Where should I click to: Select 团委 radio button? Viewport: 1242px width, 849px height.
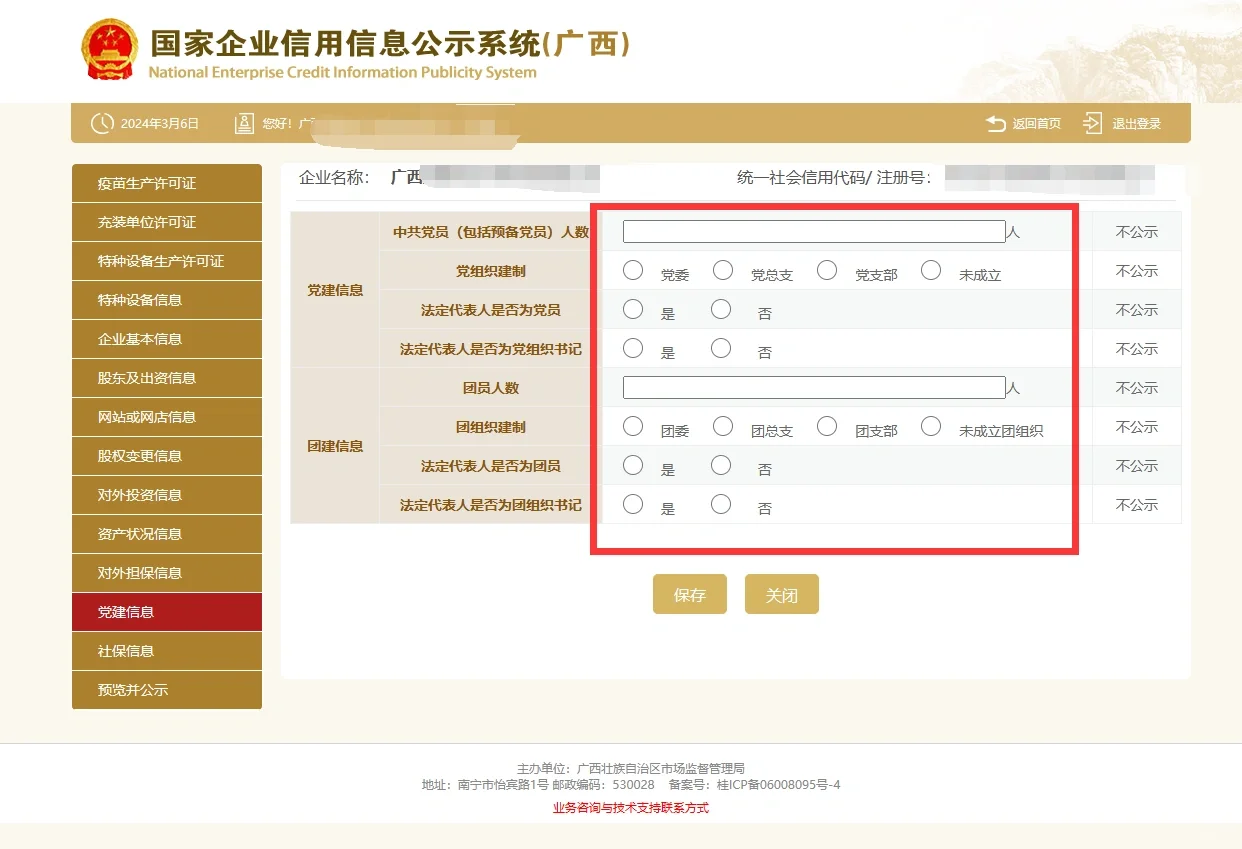[632, 426]
